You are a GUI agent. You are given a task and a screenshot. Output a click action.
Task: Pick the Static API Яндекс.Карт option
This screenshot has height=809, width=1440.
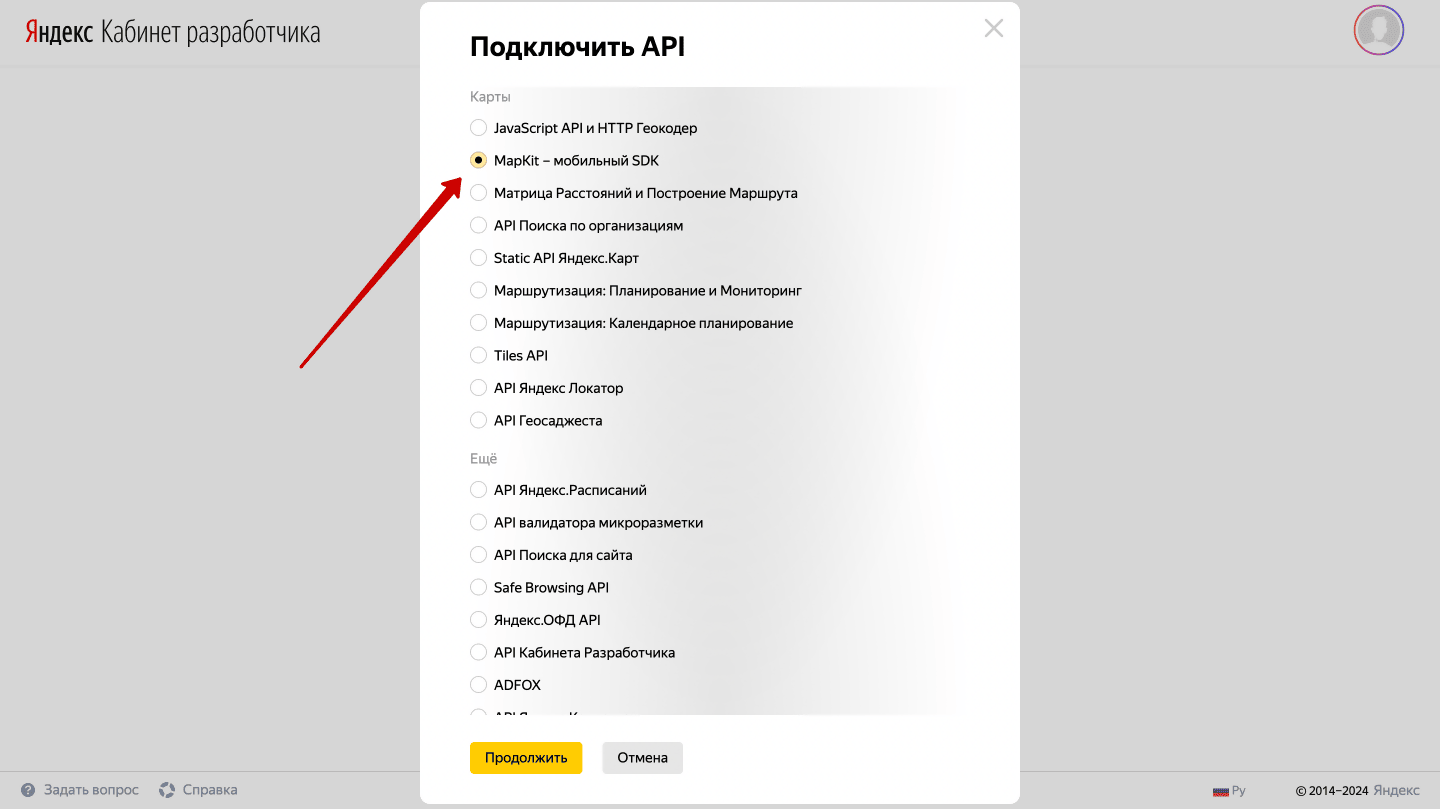pos(478,258)
